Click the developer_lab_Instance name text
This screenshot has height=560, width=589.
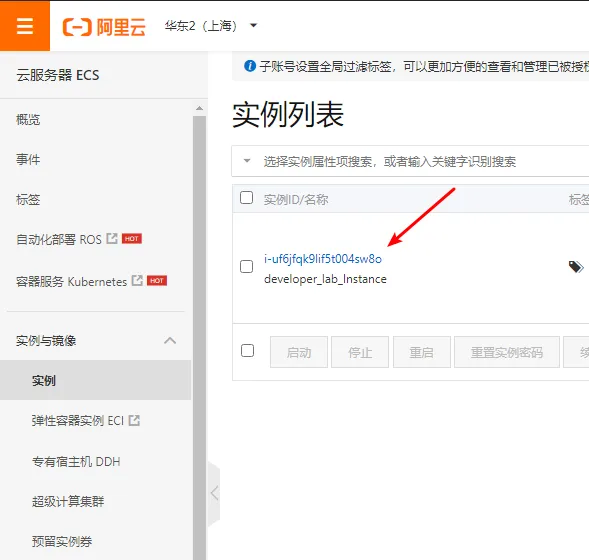(x=325, y=279)
